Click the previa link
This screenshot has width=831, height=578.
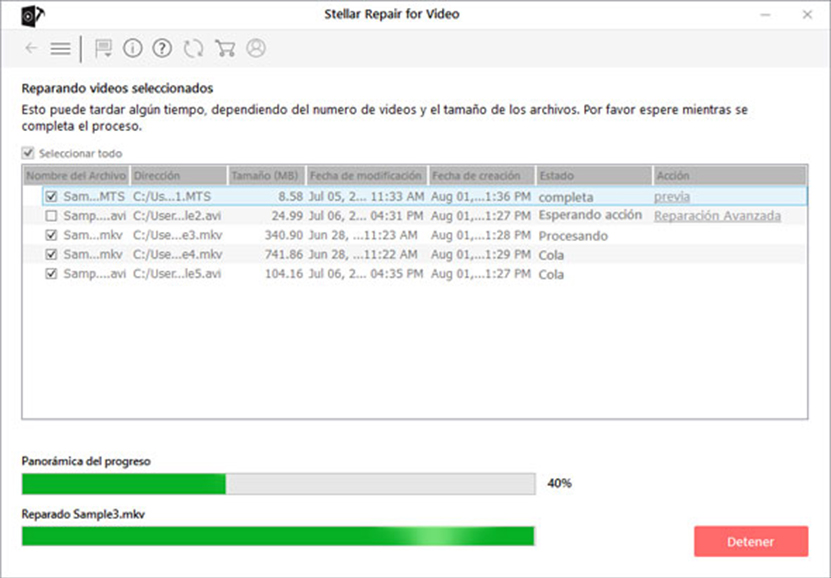coord(672,197)
